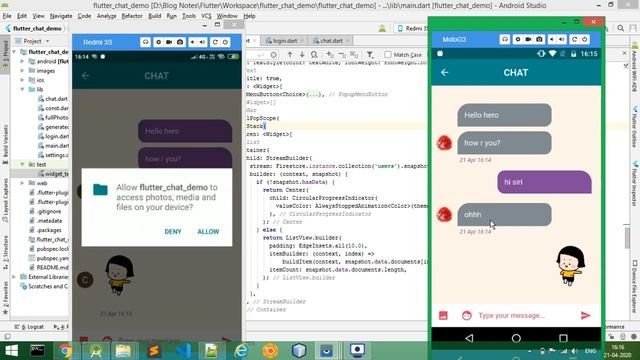Viewport: 640px width, 360px height.
Task: Open the Flutter Outline side panel
Action: click(635, 127)
